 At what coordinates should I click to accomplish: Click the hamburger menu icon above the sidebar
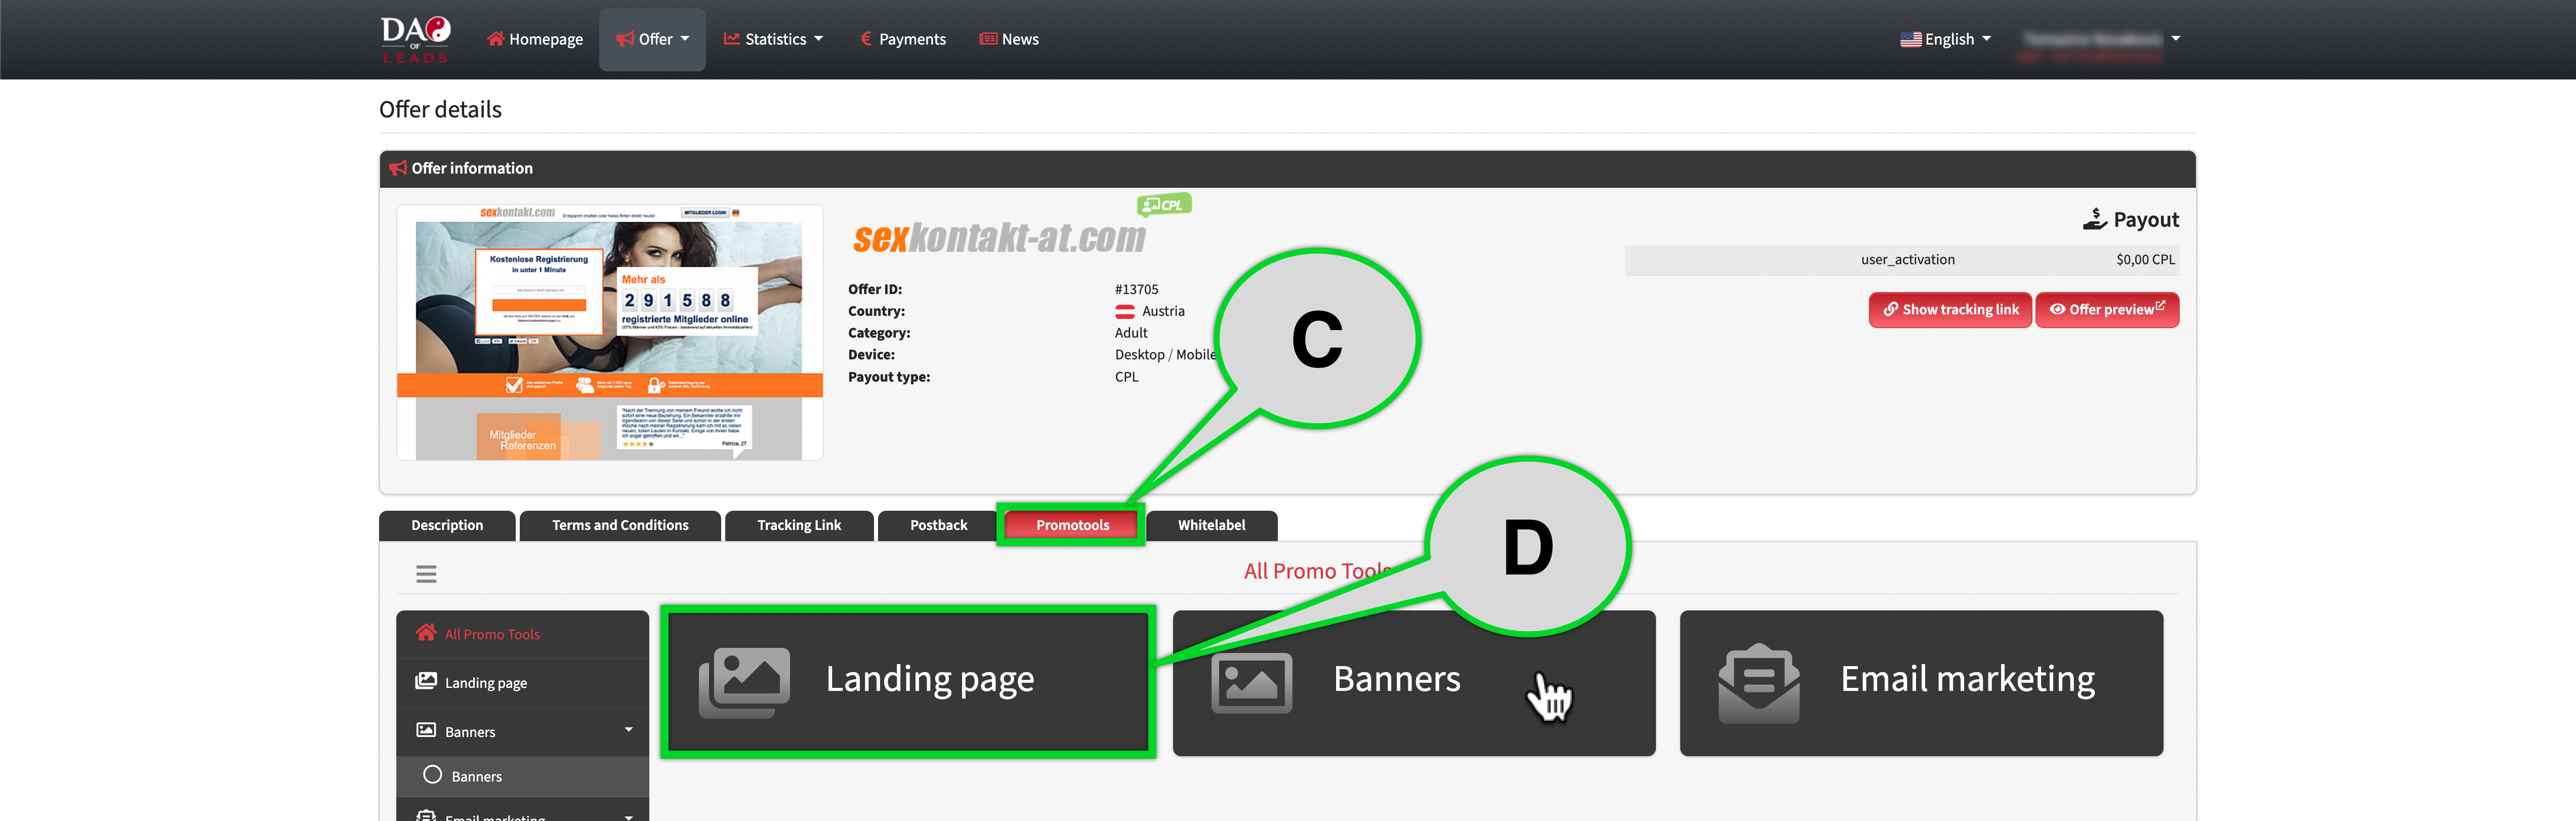tap(426, 573)
